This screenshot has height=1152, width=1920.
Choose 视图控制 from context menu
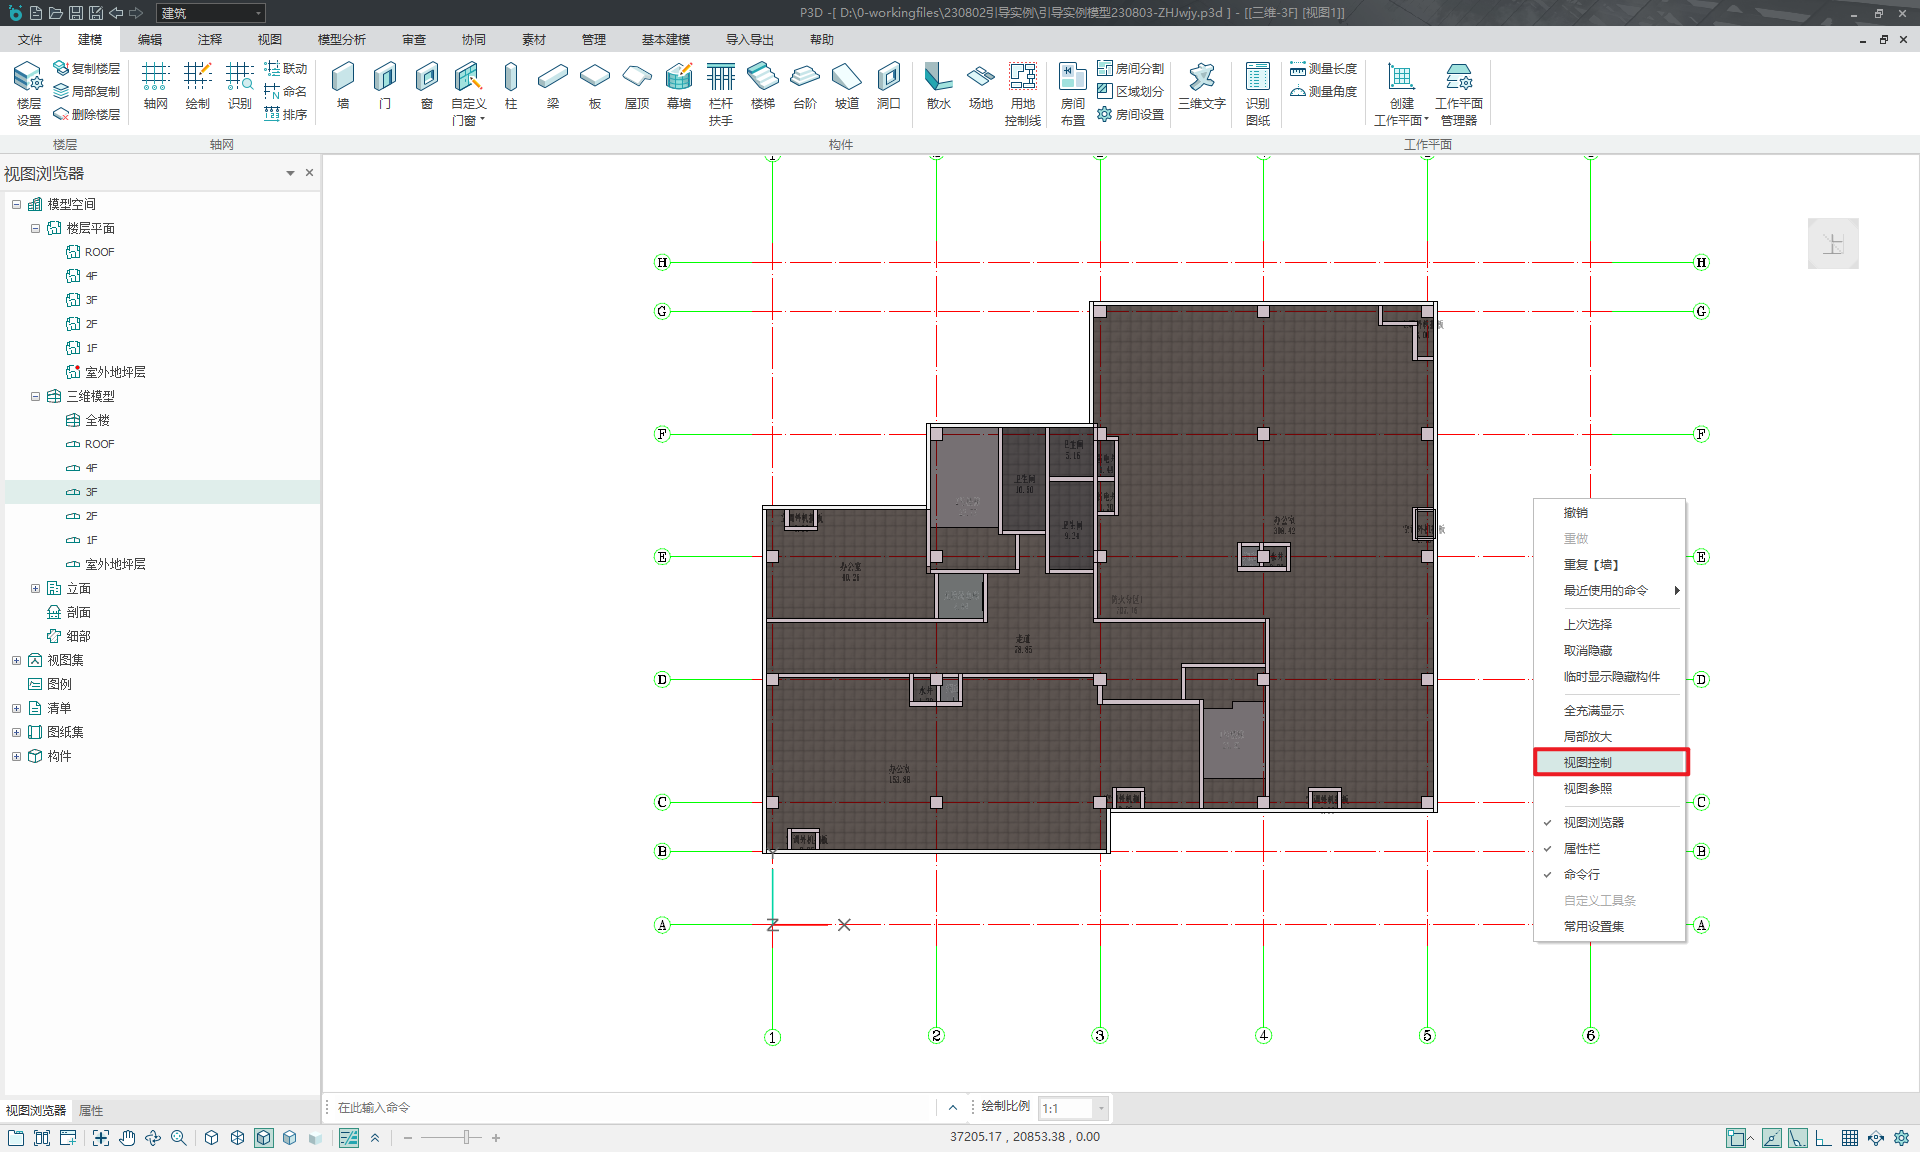pyautogui.click(x=1587, y=762)
